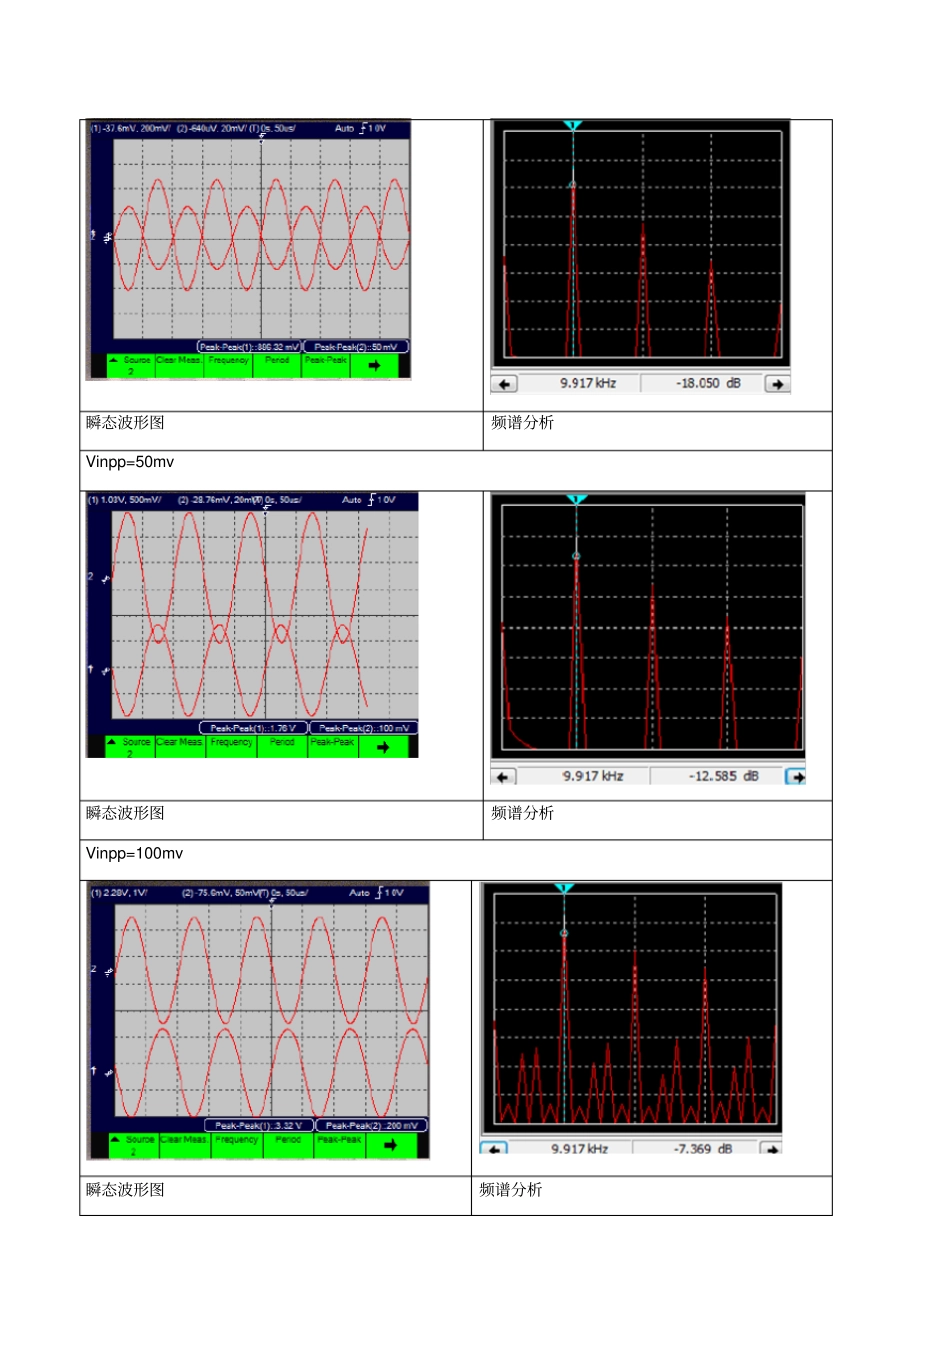
Task: Click the Vinpp=50mv heading text
Action: point(130,462)
